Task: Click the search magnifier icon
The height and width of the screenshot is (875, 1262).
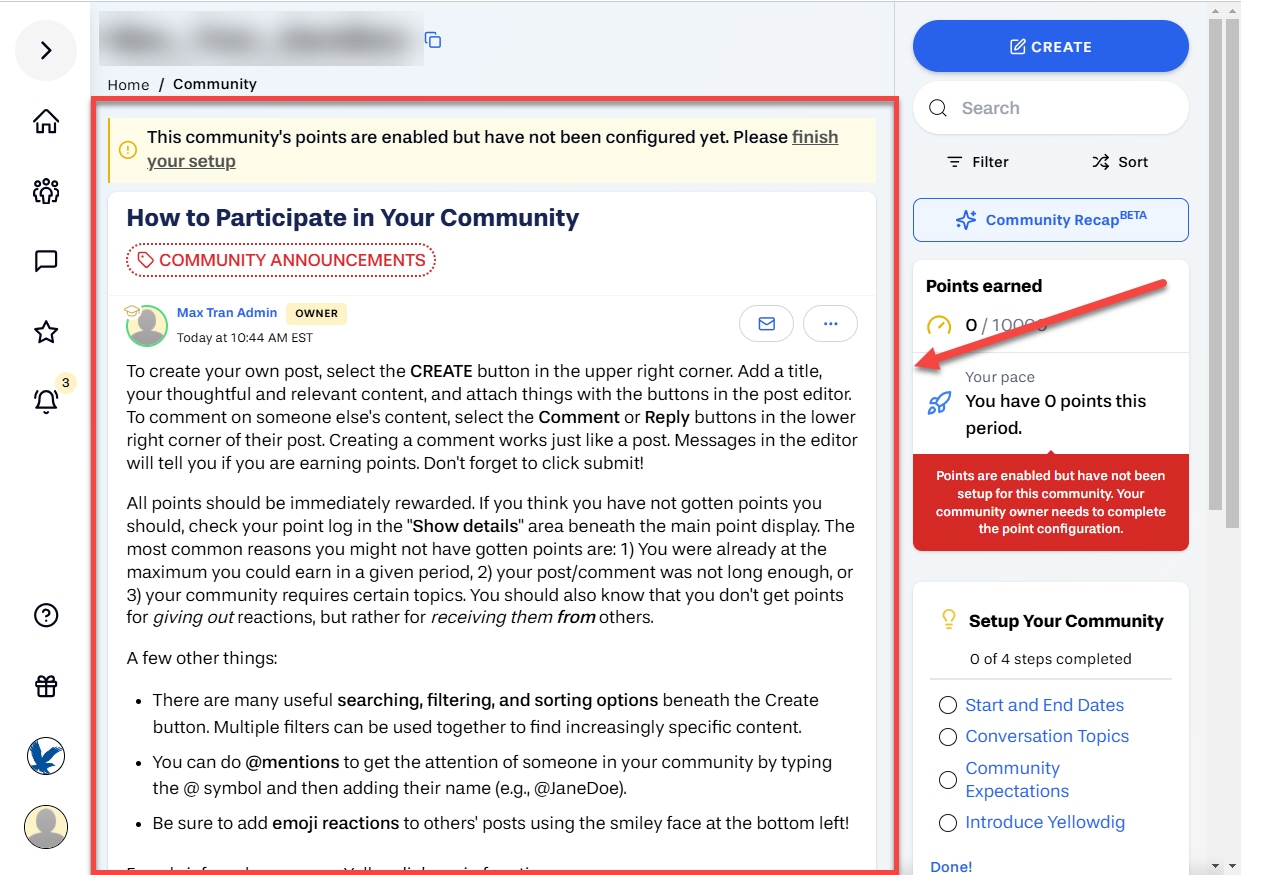Action: (938, 108)
